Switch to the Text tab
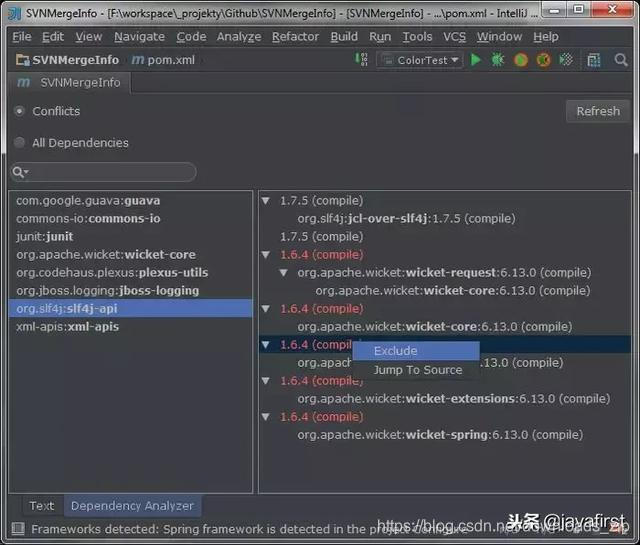Image resolution: width=640 pixels, height=545 pixels. [42, 506]
